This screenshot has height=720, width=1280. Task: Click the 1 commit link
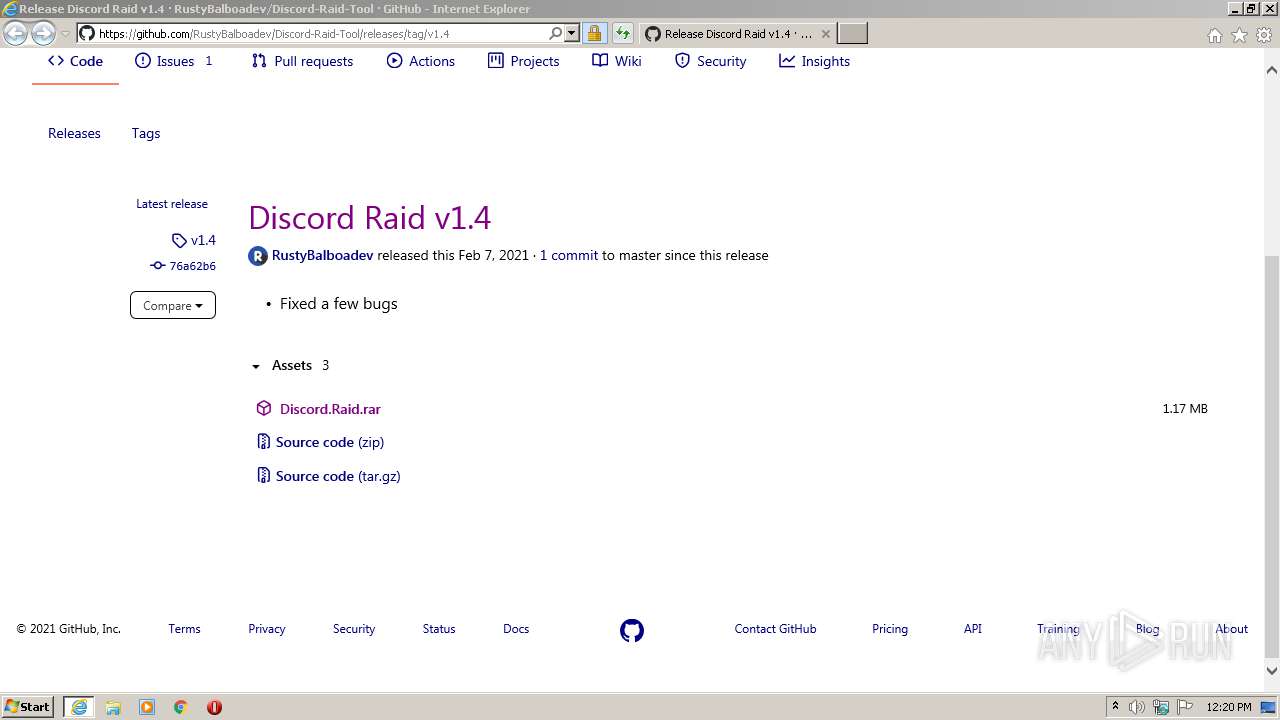[x=569, y=255]
